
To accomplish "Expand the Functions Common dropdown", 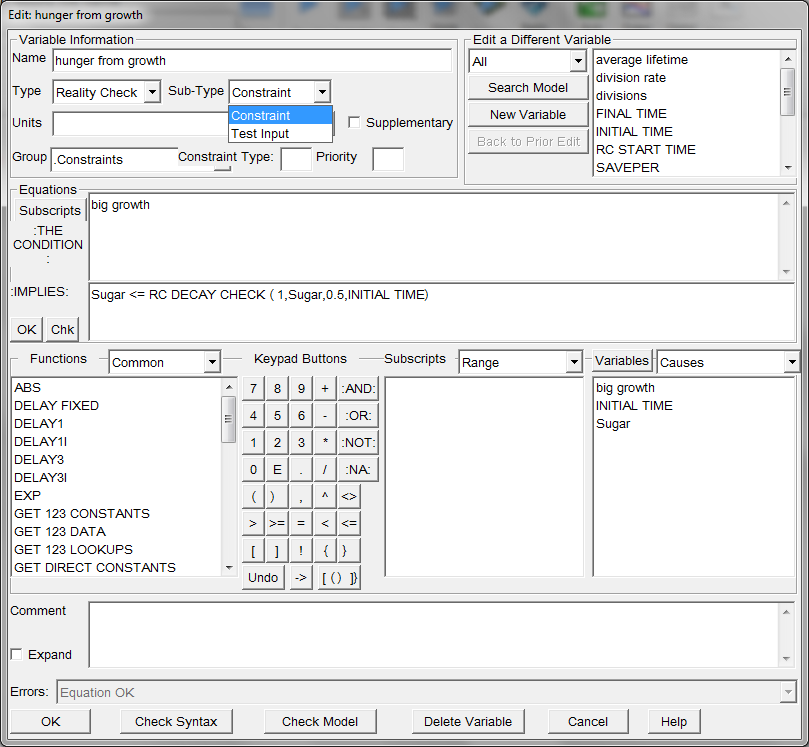I will coord(211,362).
